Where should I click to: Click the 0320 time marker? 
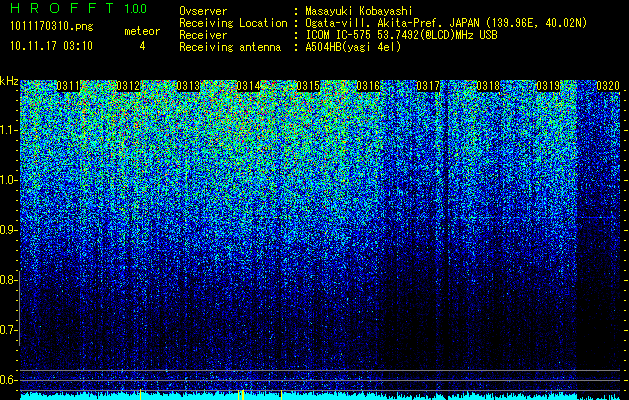point(608,86)
